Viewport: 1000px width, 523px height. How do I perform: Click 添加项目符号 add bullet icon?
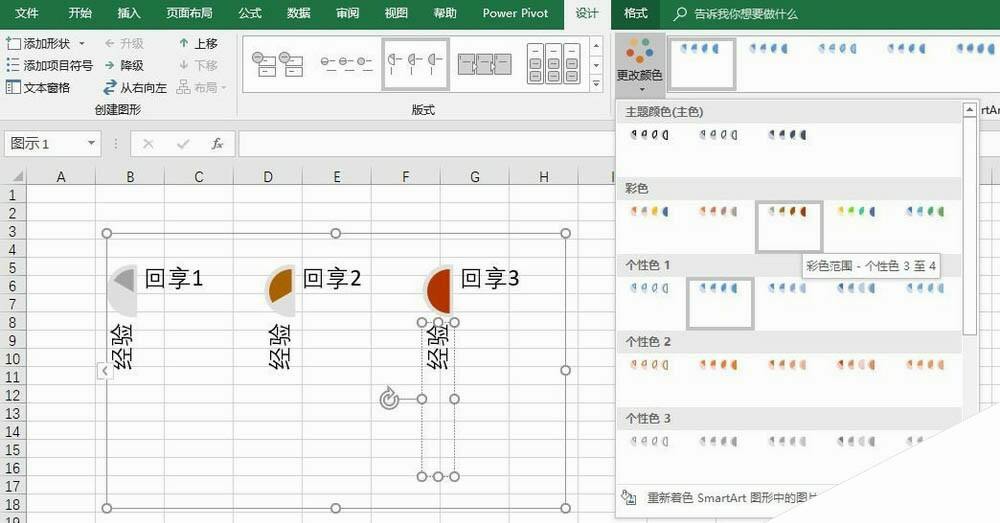13,65
